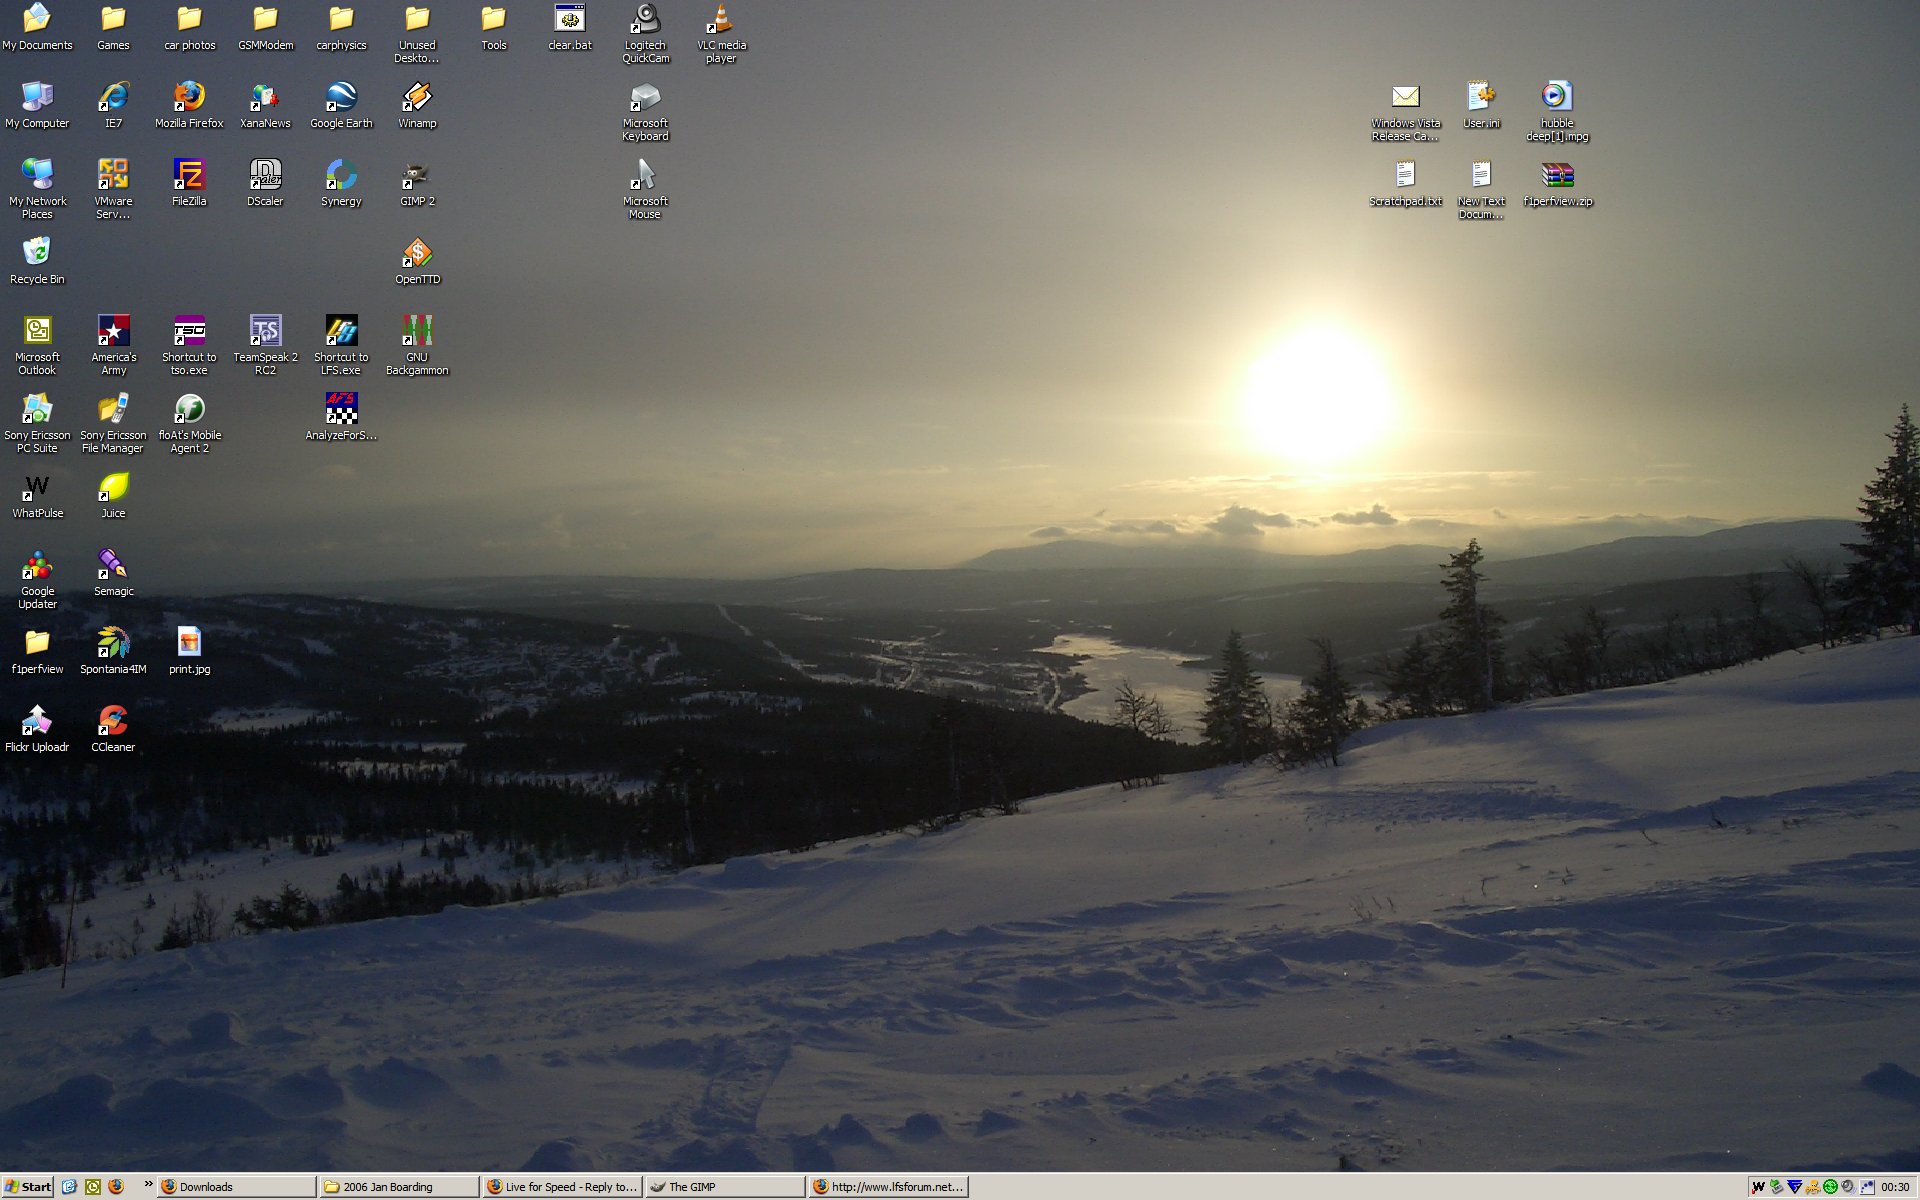Switch to the Downloads taskbar window

coord(236,1187)
